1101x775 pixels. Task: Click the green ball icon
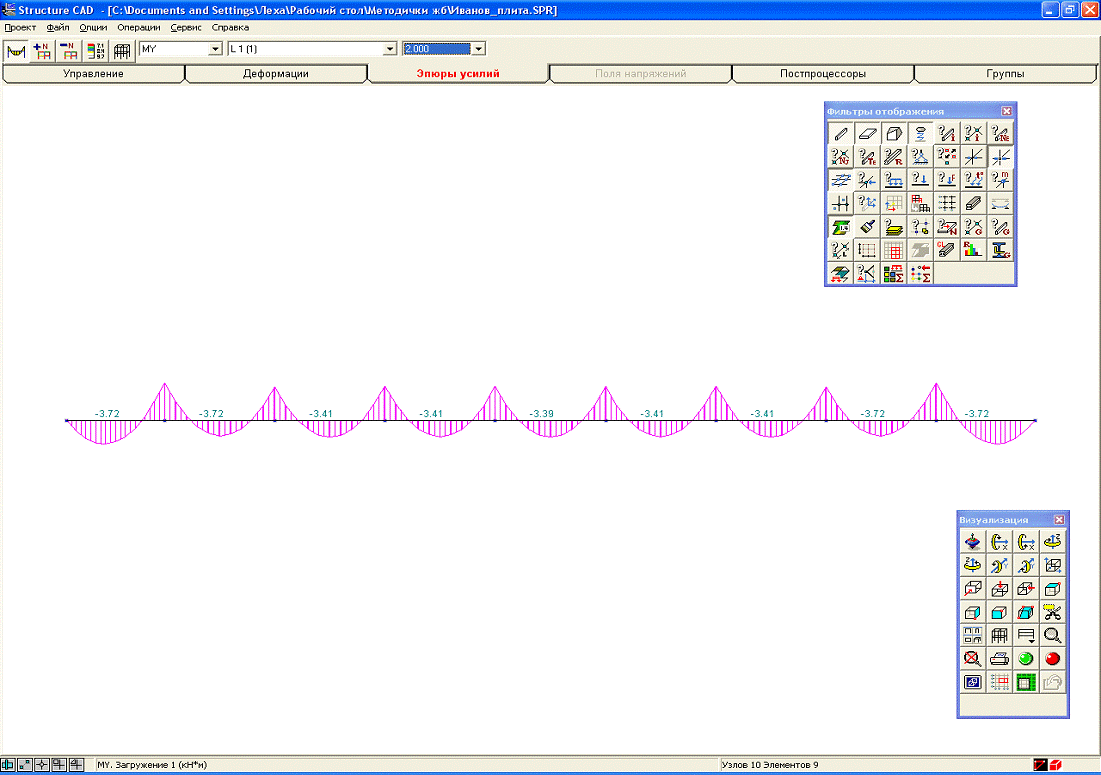pyautogui.click(x=1025, y=659)
